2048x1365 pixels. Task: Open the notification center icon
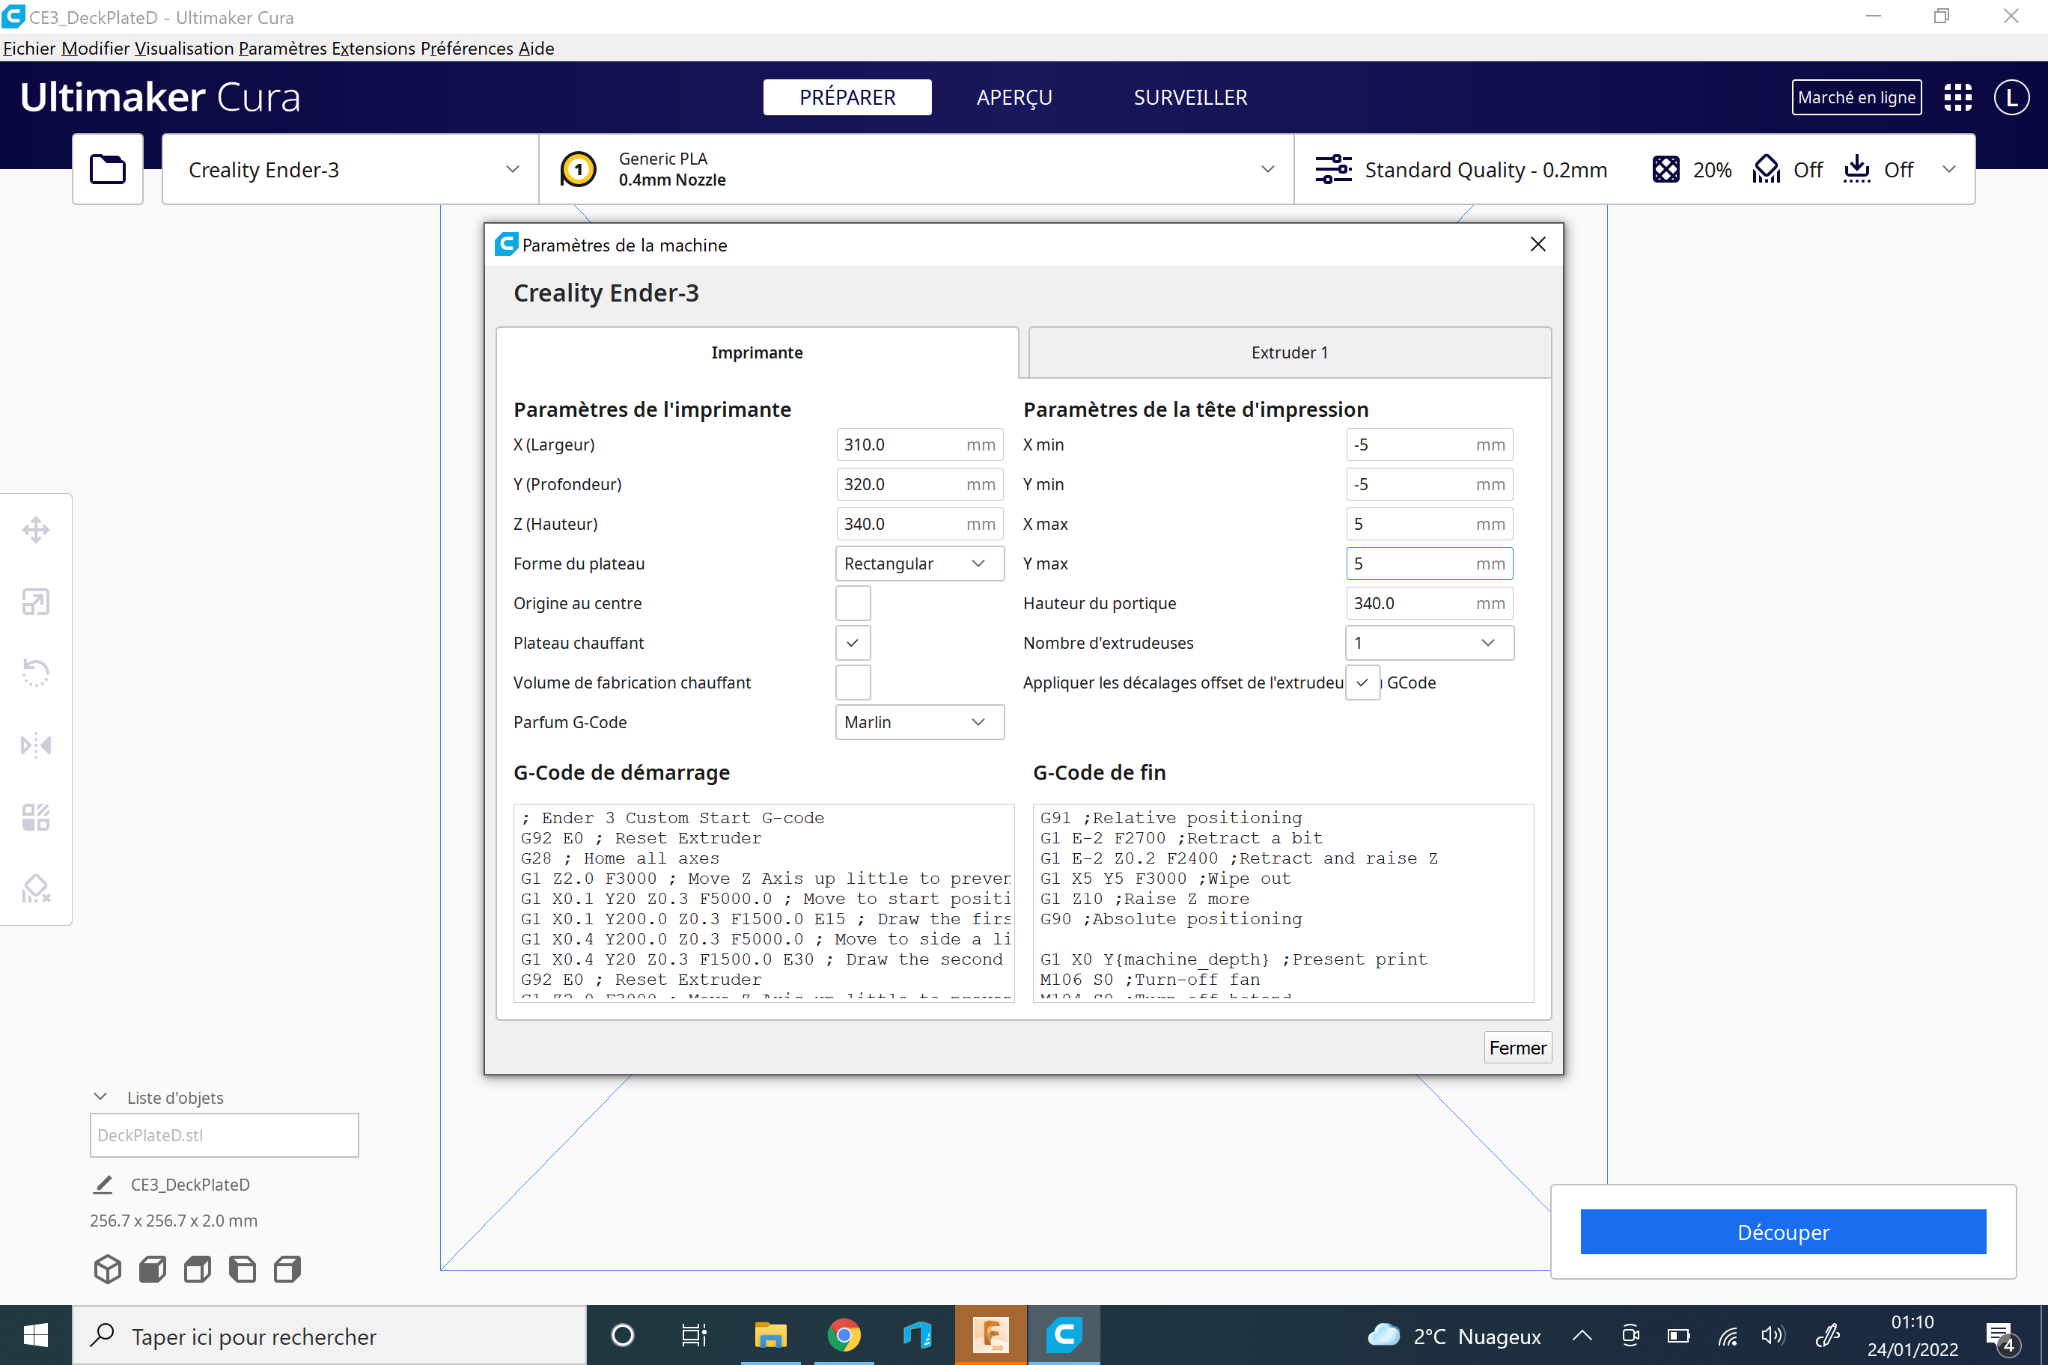2000,1335
